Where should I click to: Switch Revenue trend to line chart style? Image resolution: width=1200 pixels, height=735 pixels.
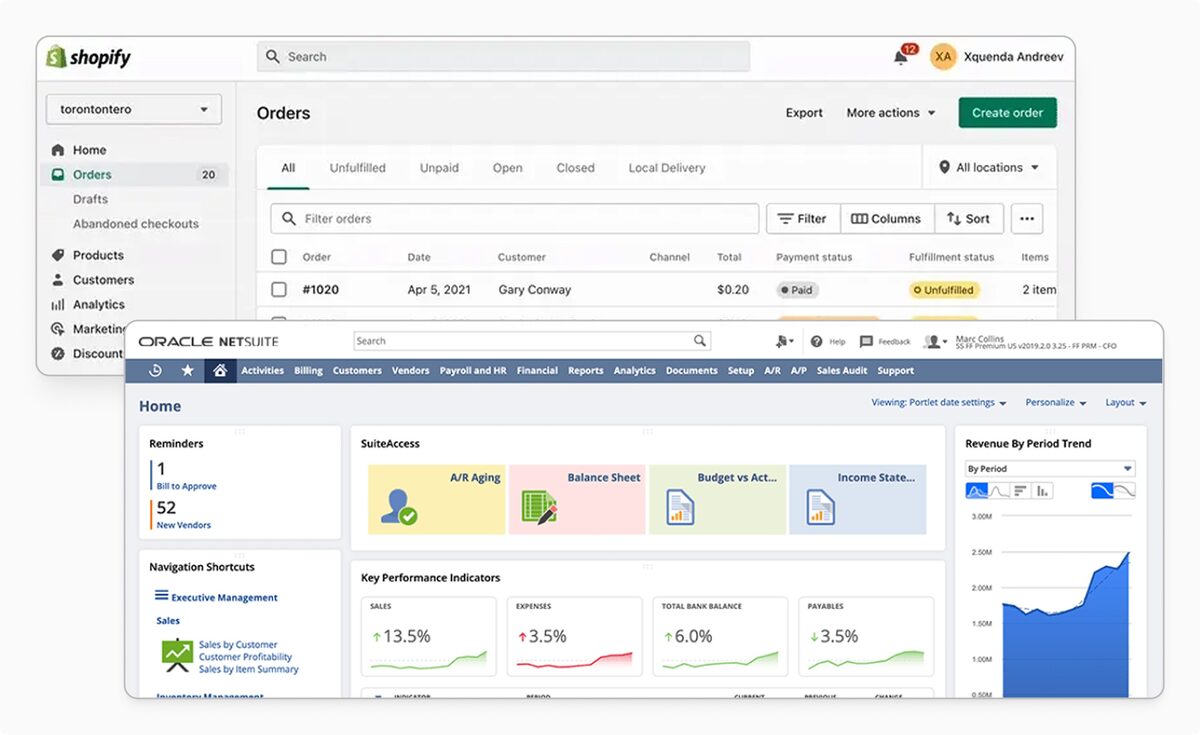pos(1000,490)
